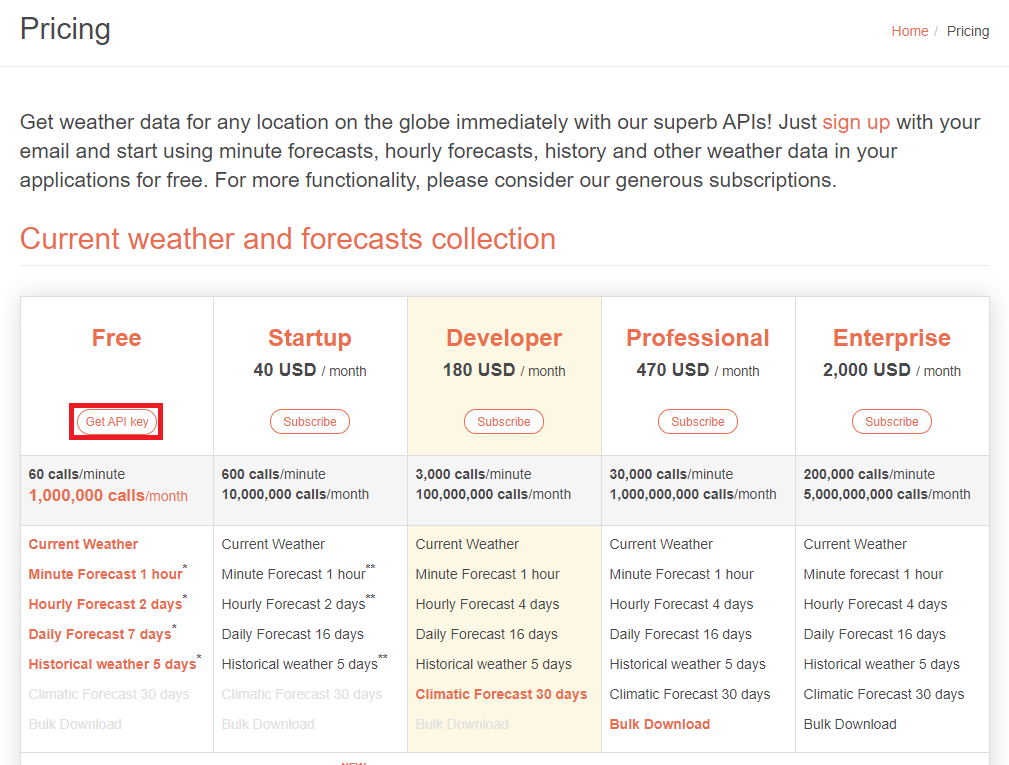The width and height of the screenshot is (1009, 765).
Task: Select the Developer column header
Action: (503, 338)
